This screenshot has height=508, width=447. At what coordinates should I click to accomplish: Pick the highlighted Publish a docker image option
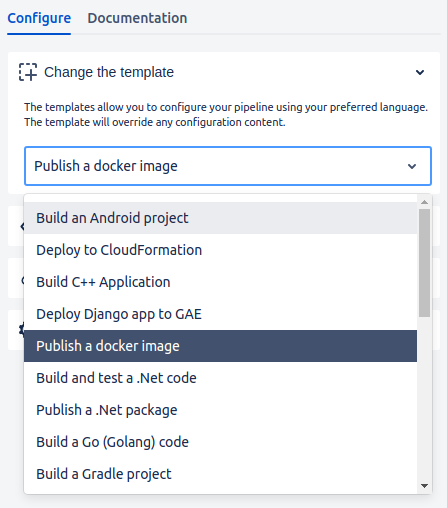pos(220,346)
